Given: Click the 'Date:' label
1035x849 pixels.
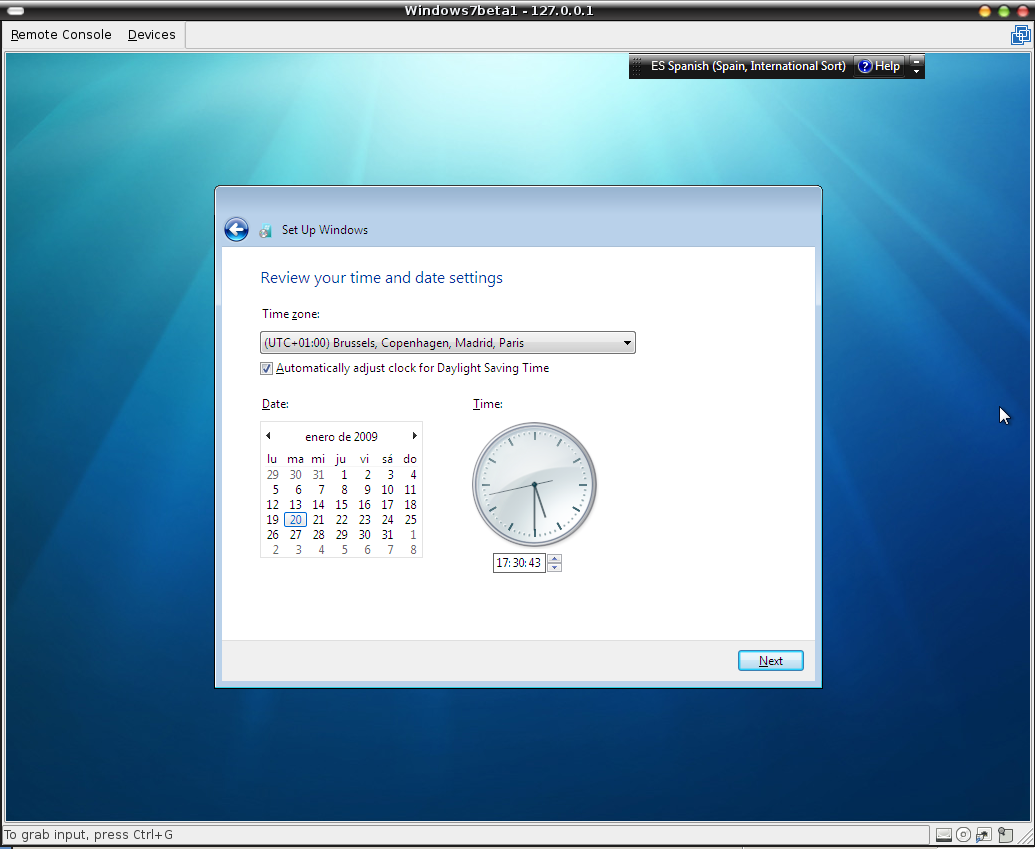Looking at the screenshot, I should [275, 404].
